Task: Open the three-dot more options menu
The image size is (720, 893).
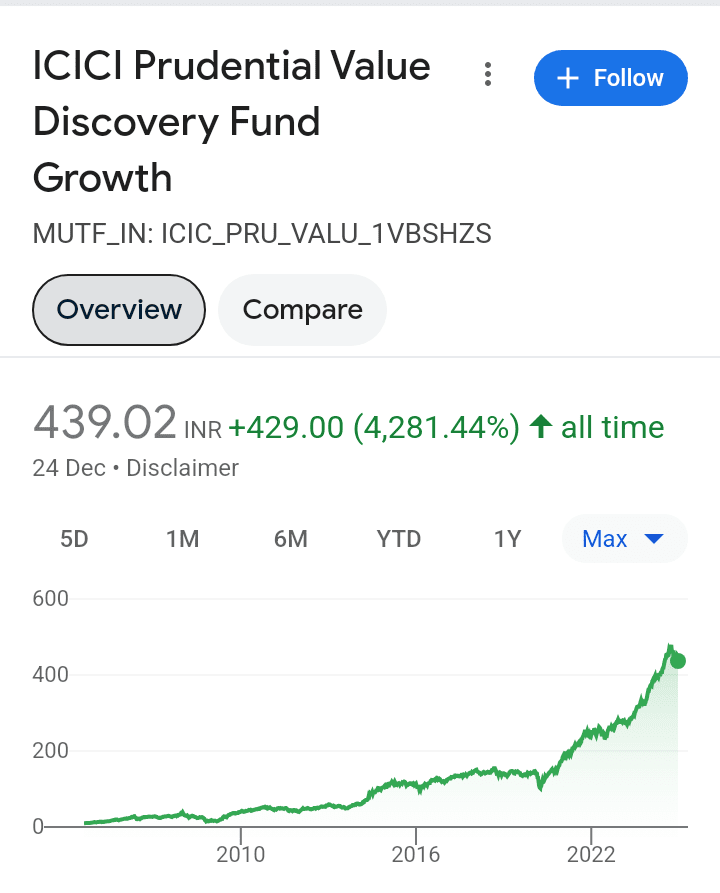Action: point(488,75)
